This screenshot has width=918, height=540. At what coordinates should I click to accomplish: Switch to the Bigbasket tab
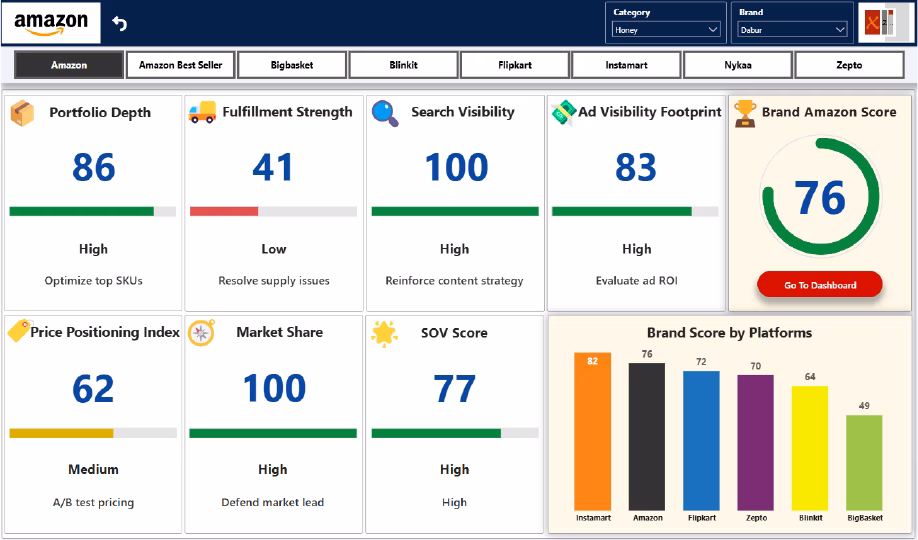tap(292, 65)
